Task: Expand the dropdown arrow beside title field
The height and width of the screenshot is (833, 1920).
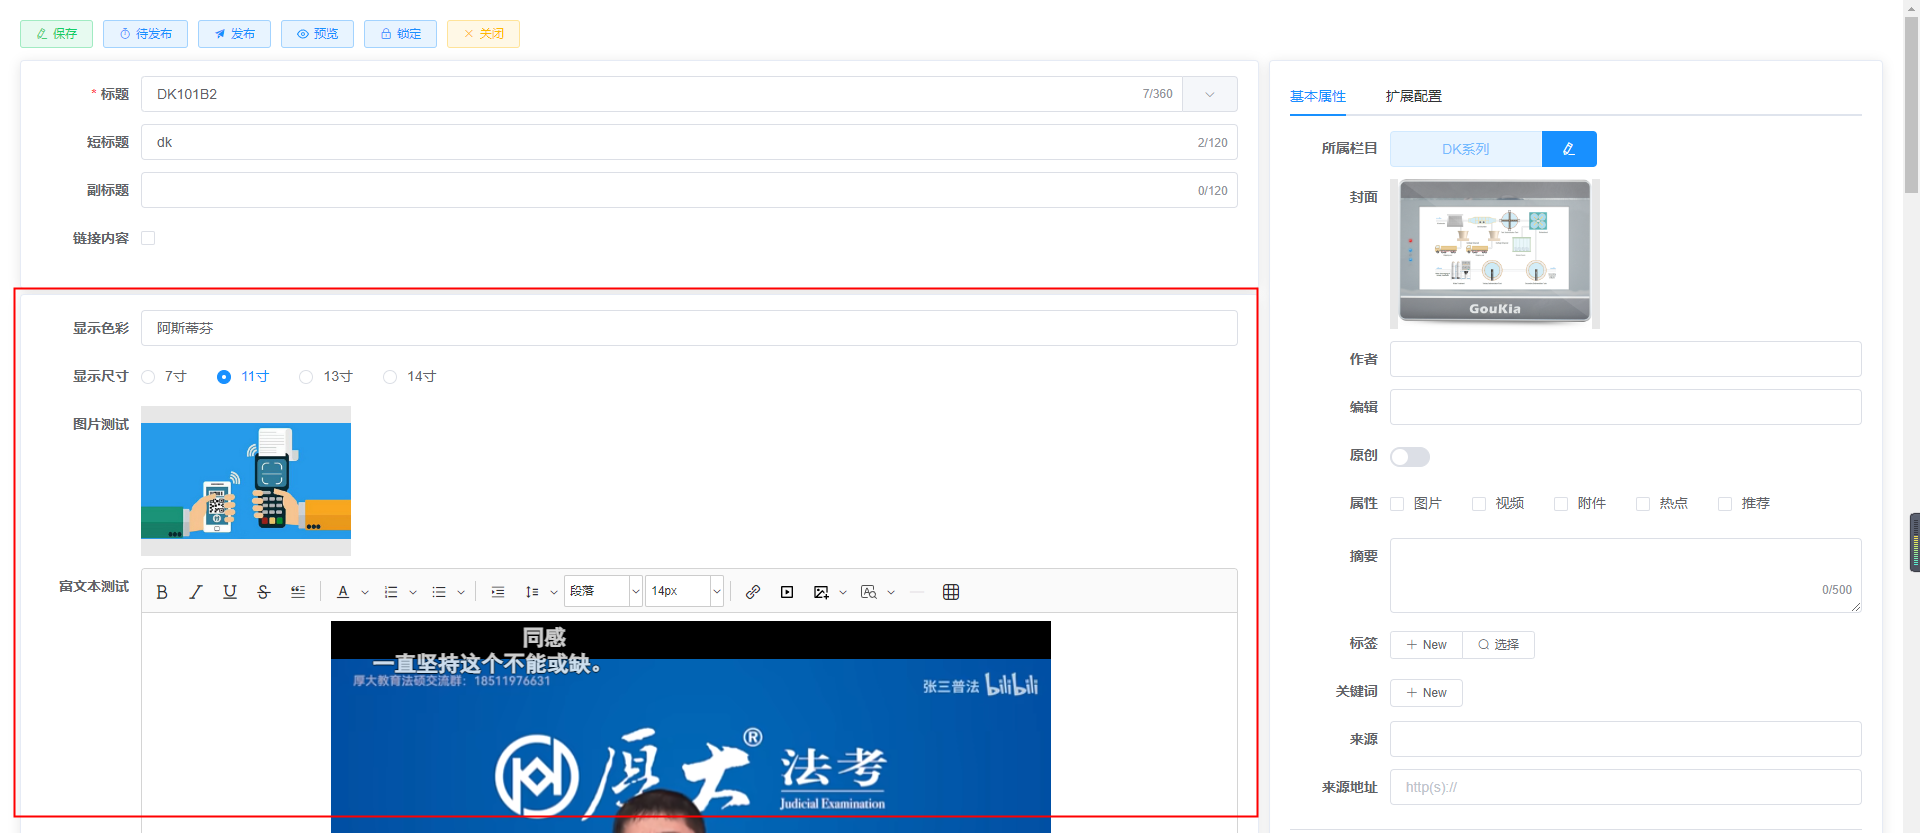Action: (x=1209, y=94)
